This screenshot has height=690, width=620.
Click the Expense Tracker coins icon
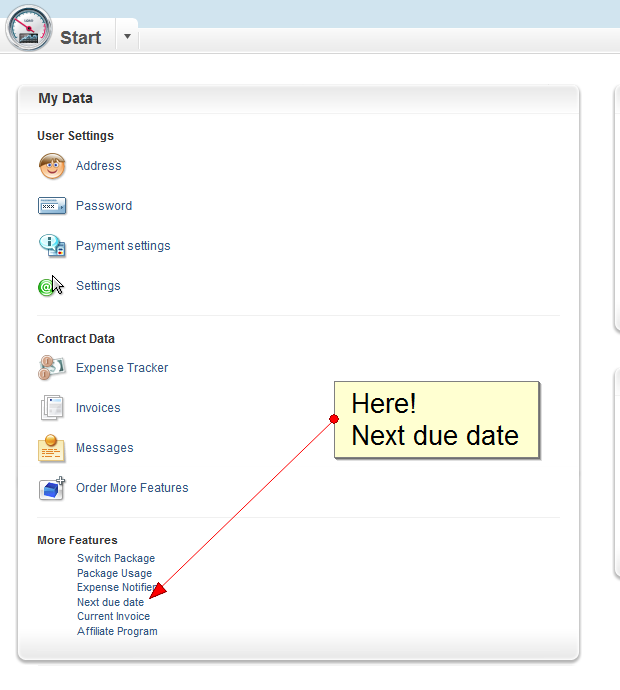pos(52,368)
